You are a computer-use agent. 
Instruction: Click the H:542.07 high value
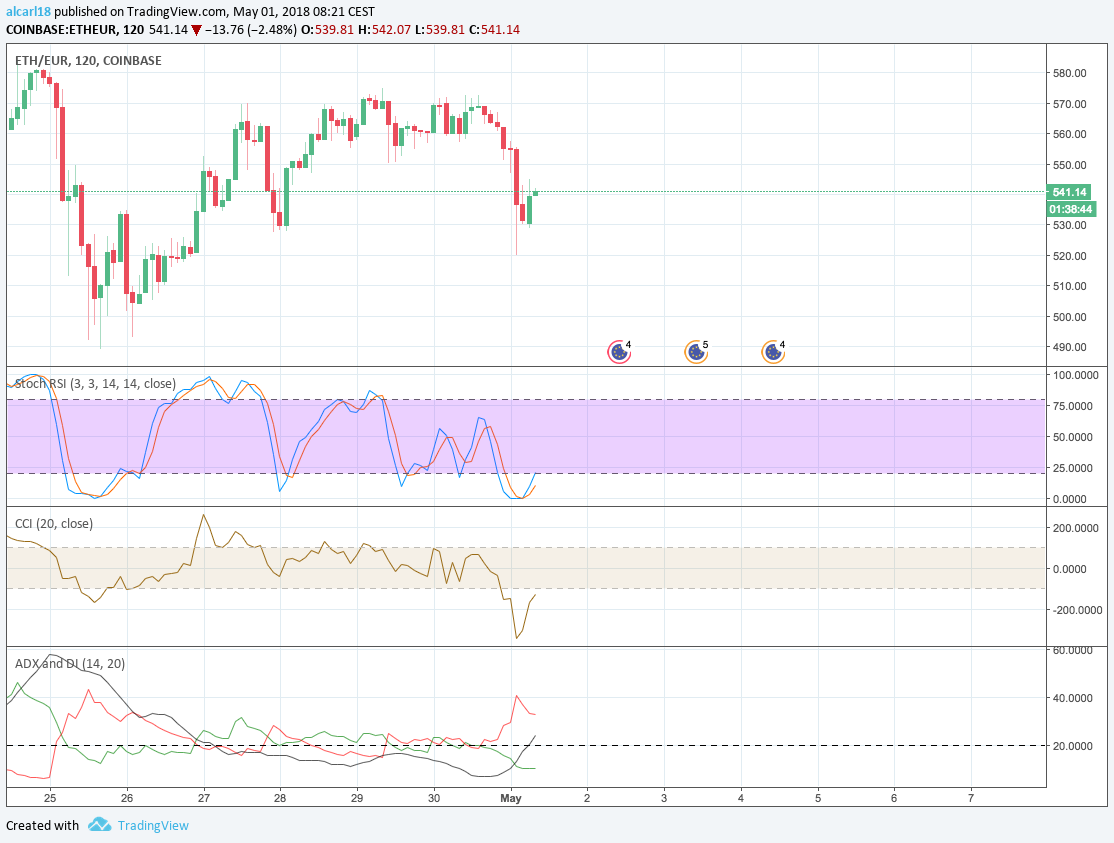[384, 30]
